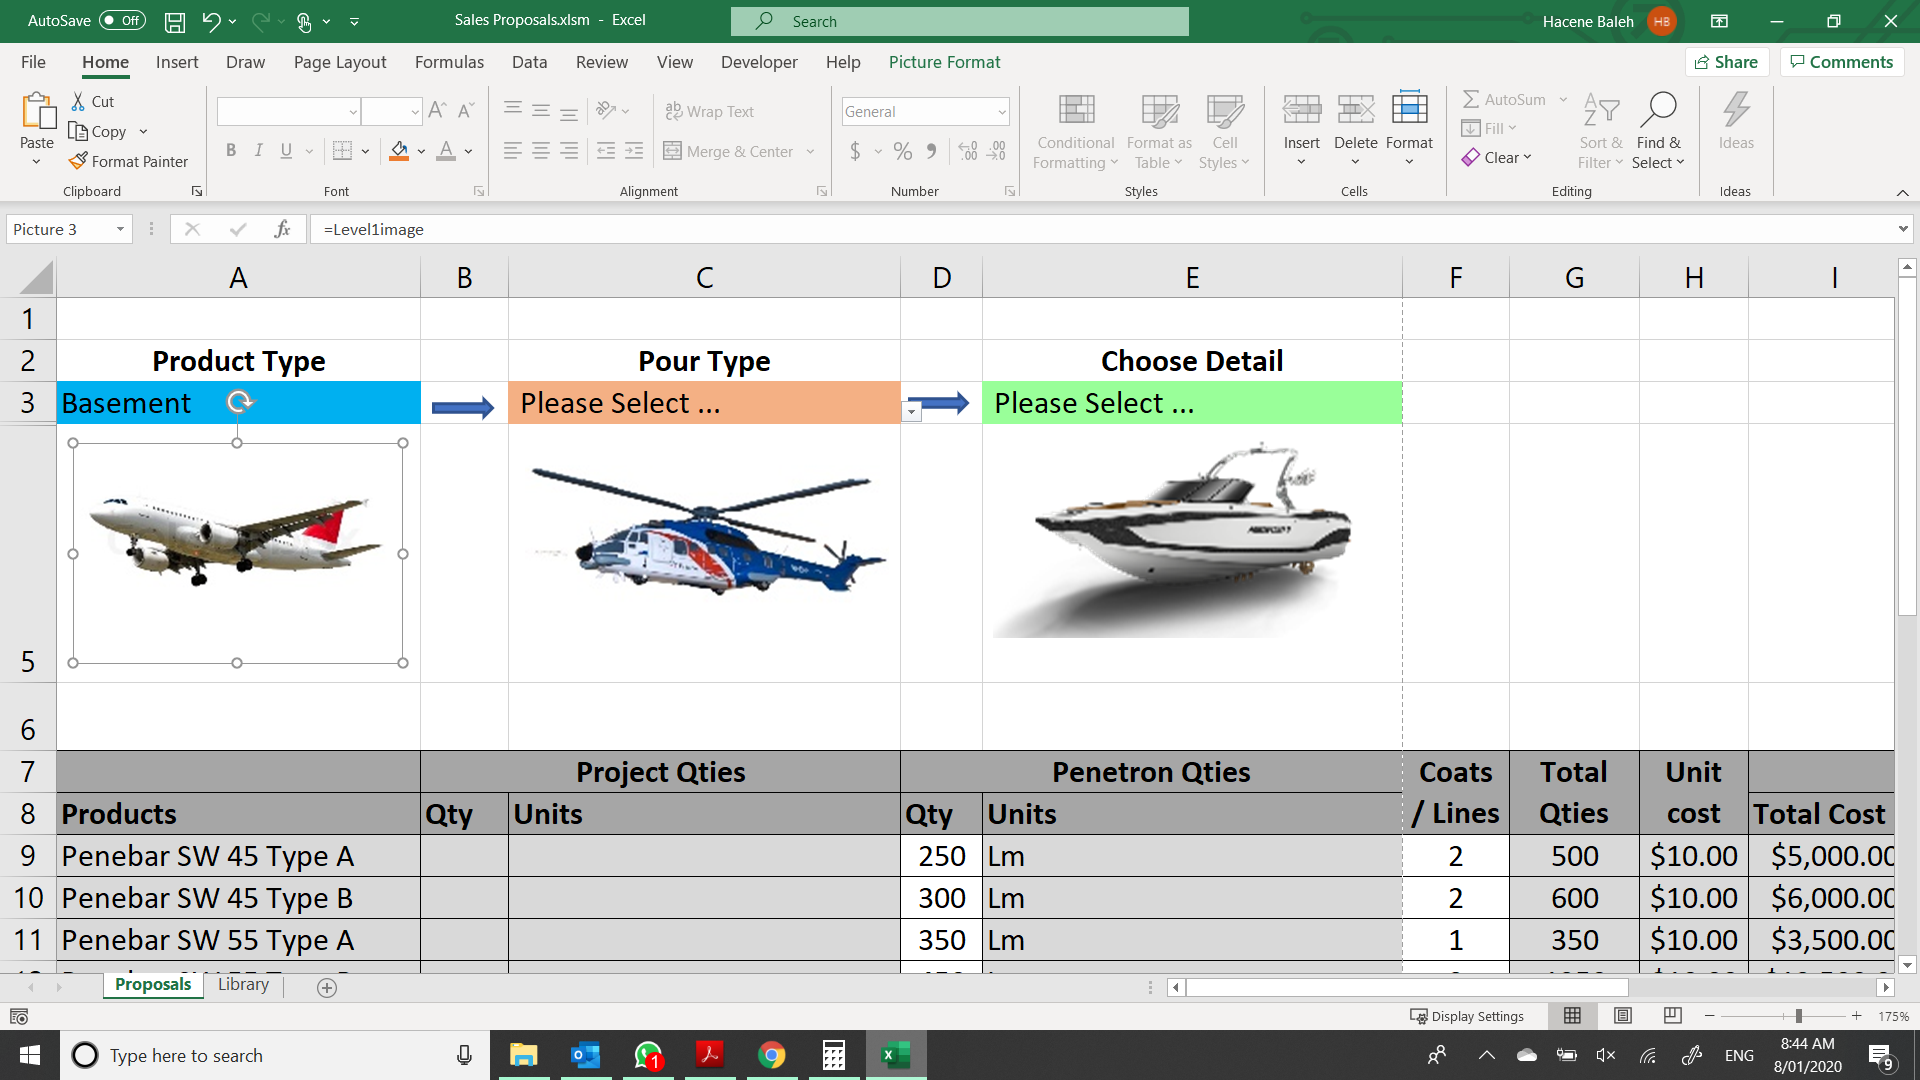
Task: Toggle Wrap Text on
Action: 710,110
